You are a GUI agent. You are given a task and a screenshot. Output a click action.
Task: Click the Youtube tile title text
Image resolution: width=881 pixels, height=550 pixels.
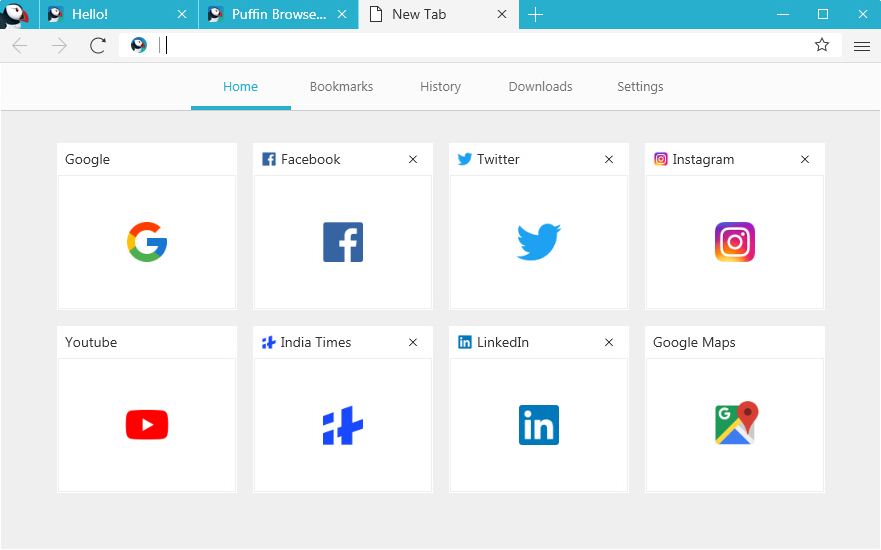[91, 342]
